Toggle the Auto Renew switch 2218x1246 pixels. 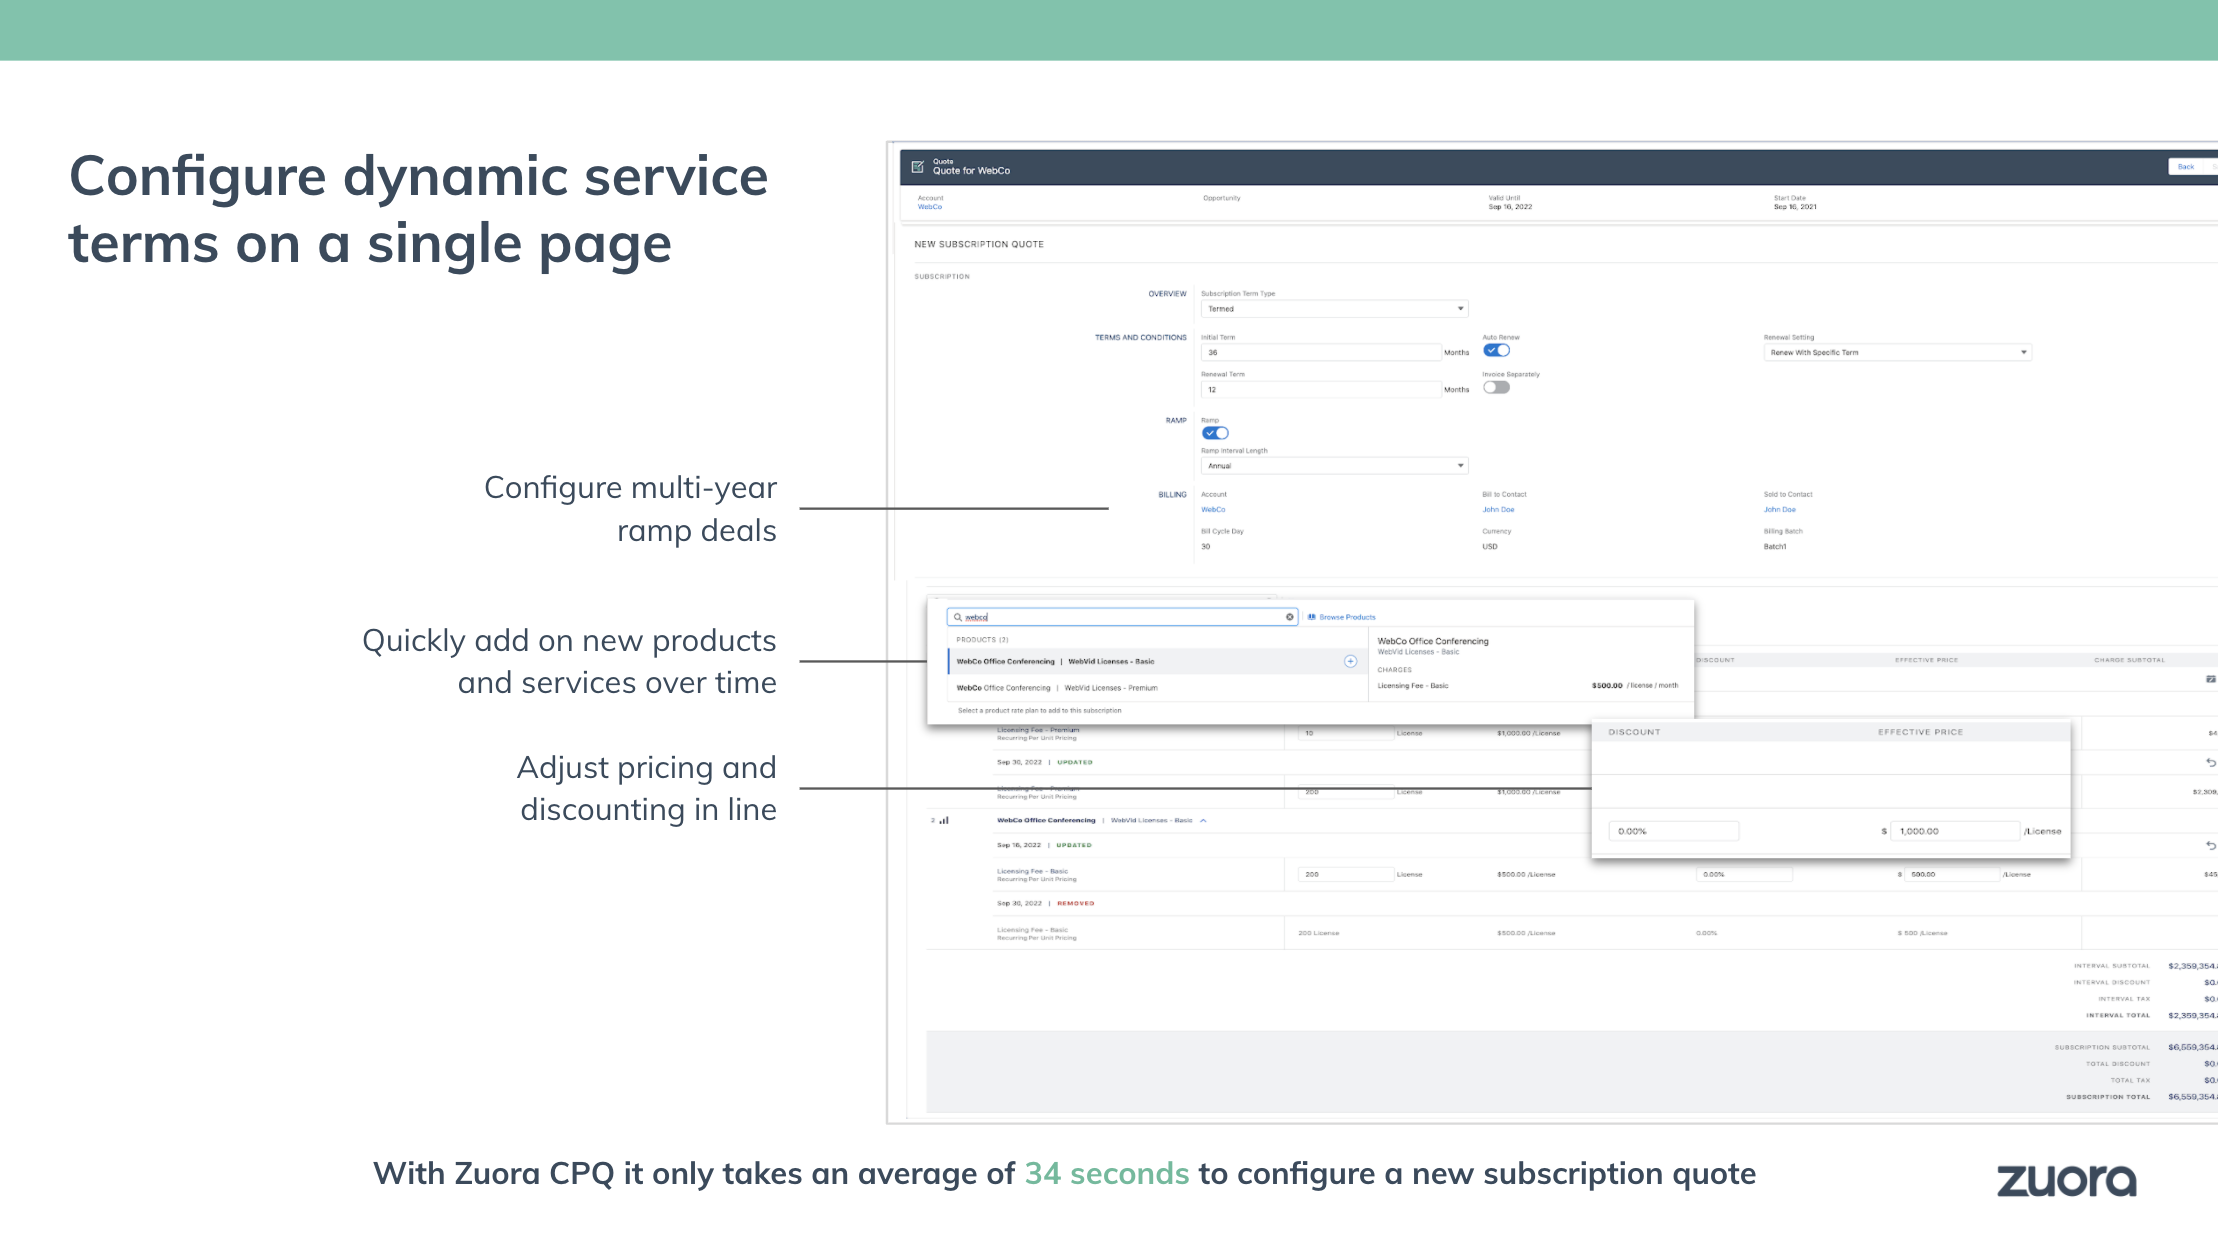1496,351
